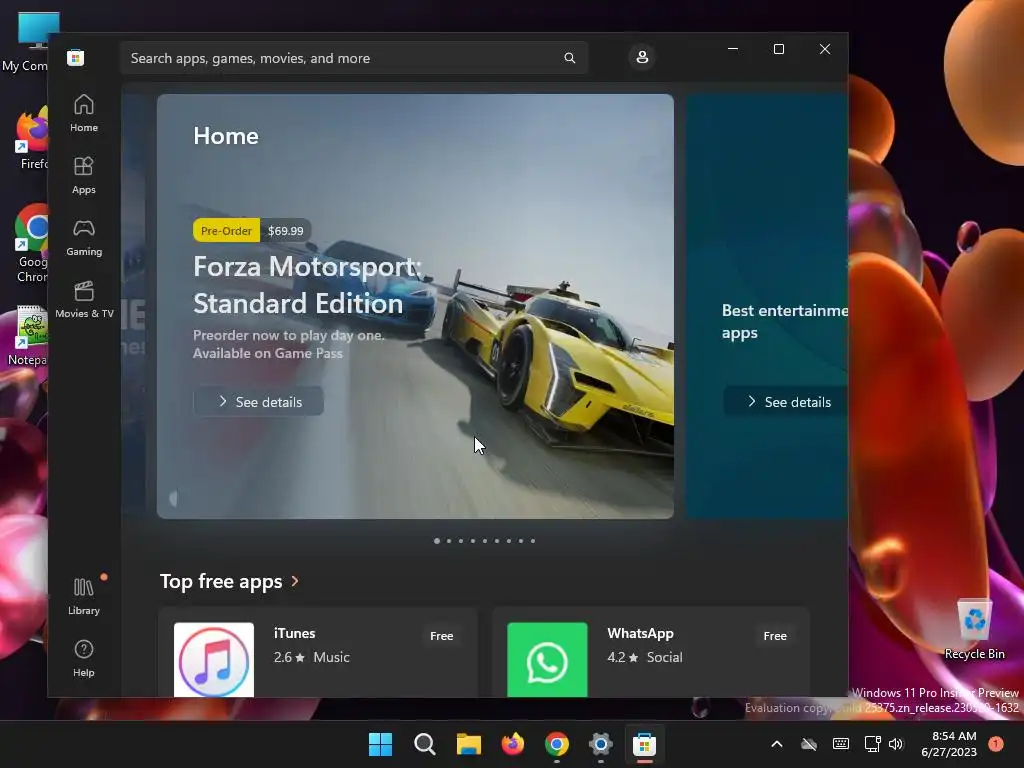The image size is (1024, 768).
Task: Open the Forza Motorsport Standard Edition title
Action: click(x=307, y=285)
